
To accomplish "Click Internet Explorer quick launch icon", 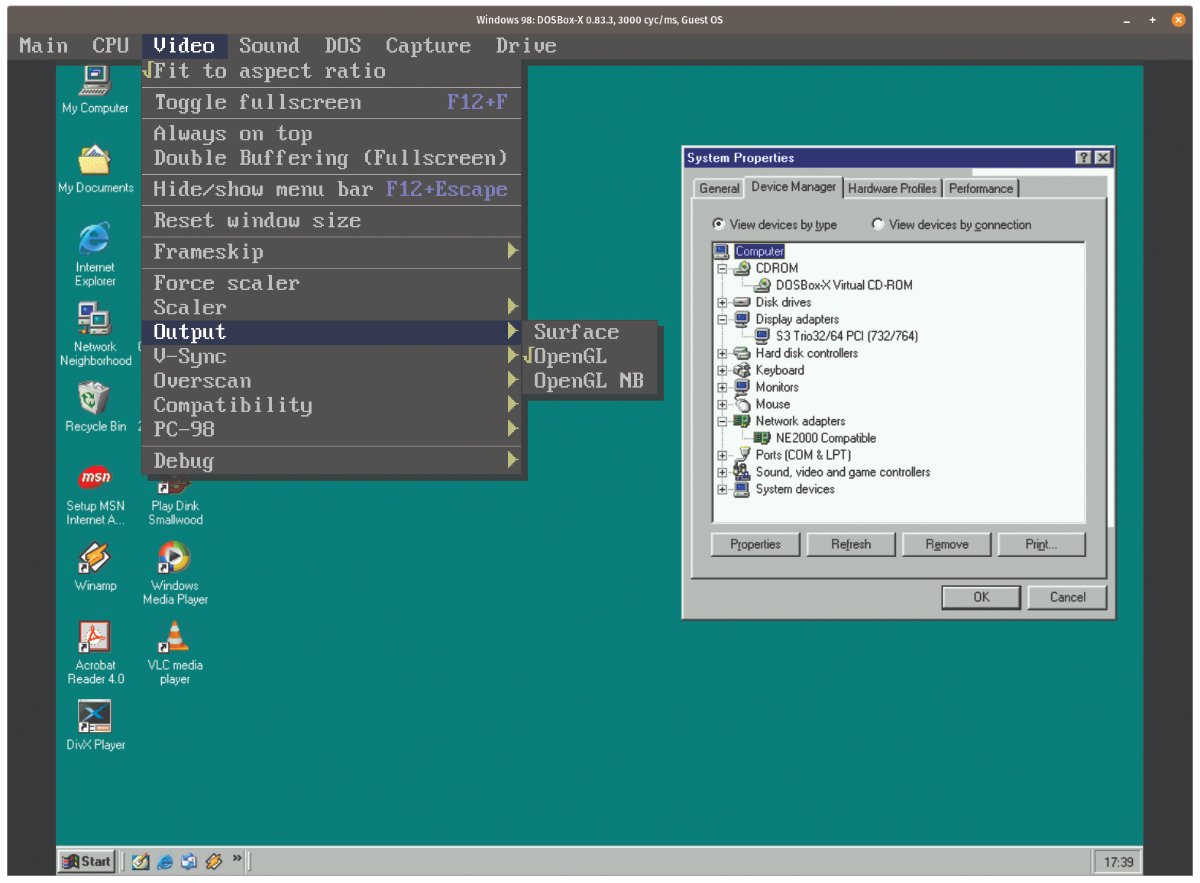I will (x=165, y=861).
